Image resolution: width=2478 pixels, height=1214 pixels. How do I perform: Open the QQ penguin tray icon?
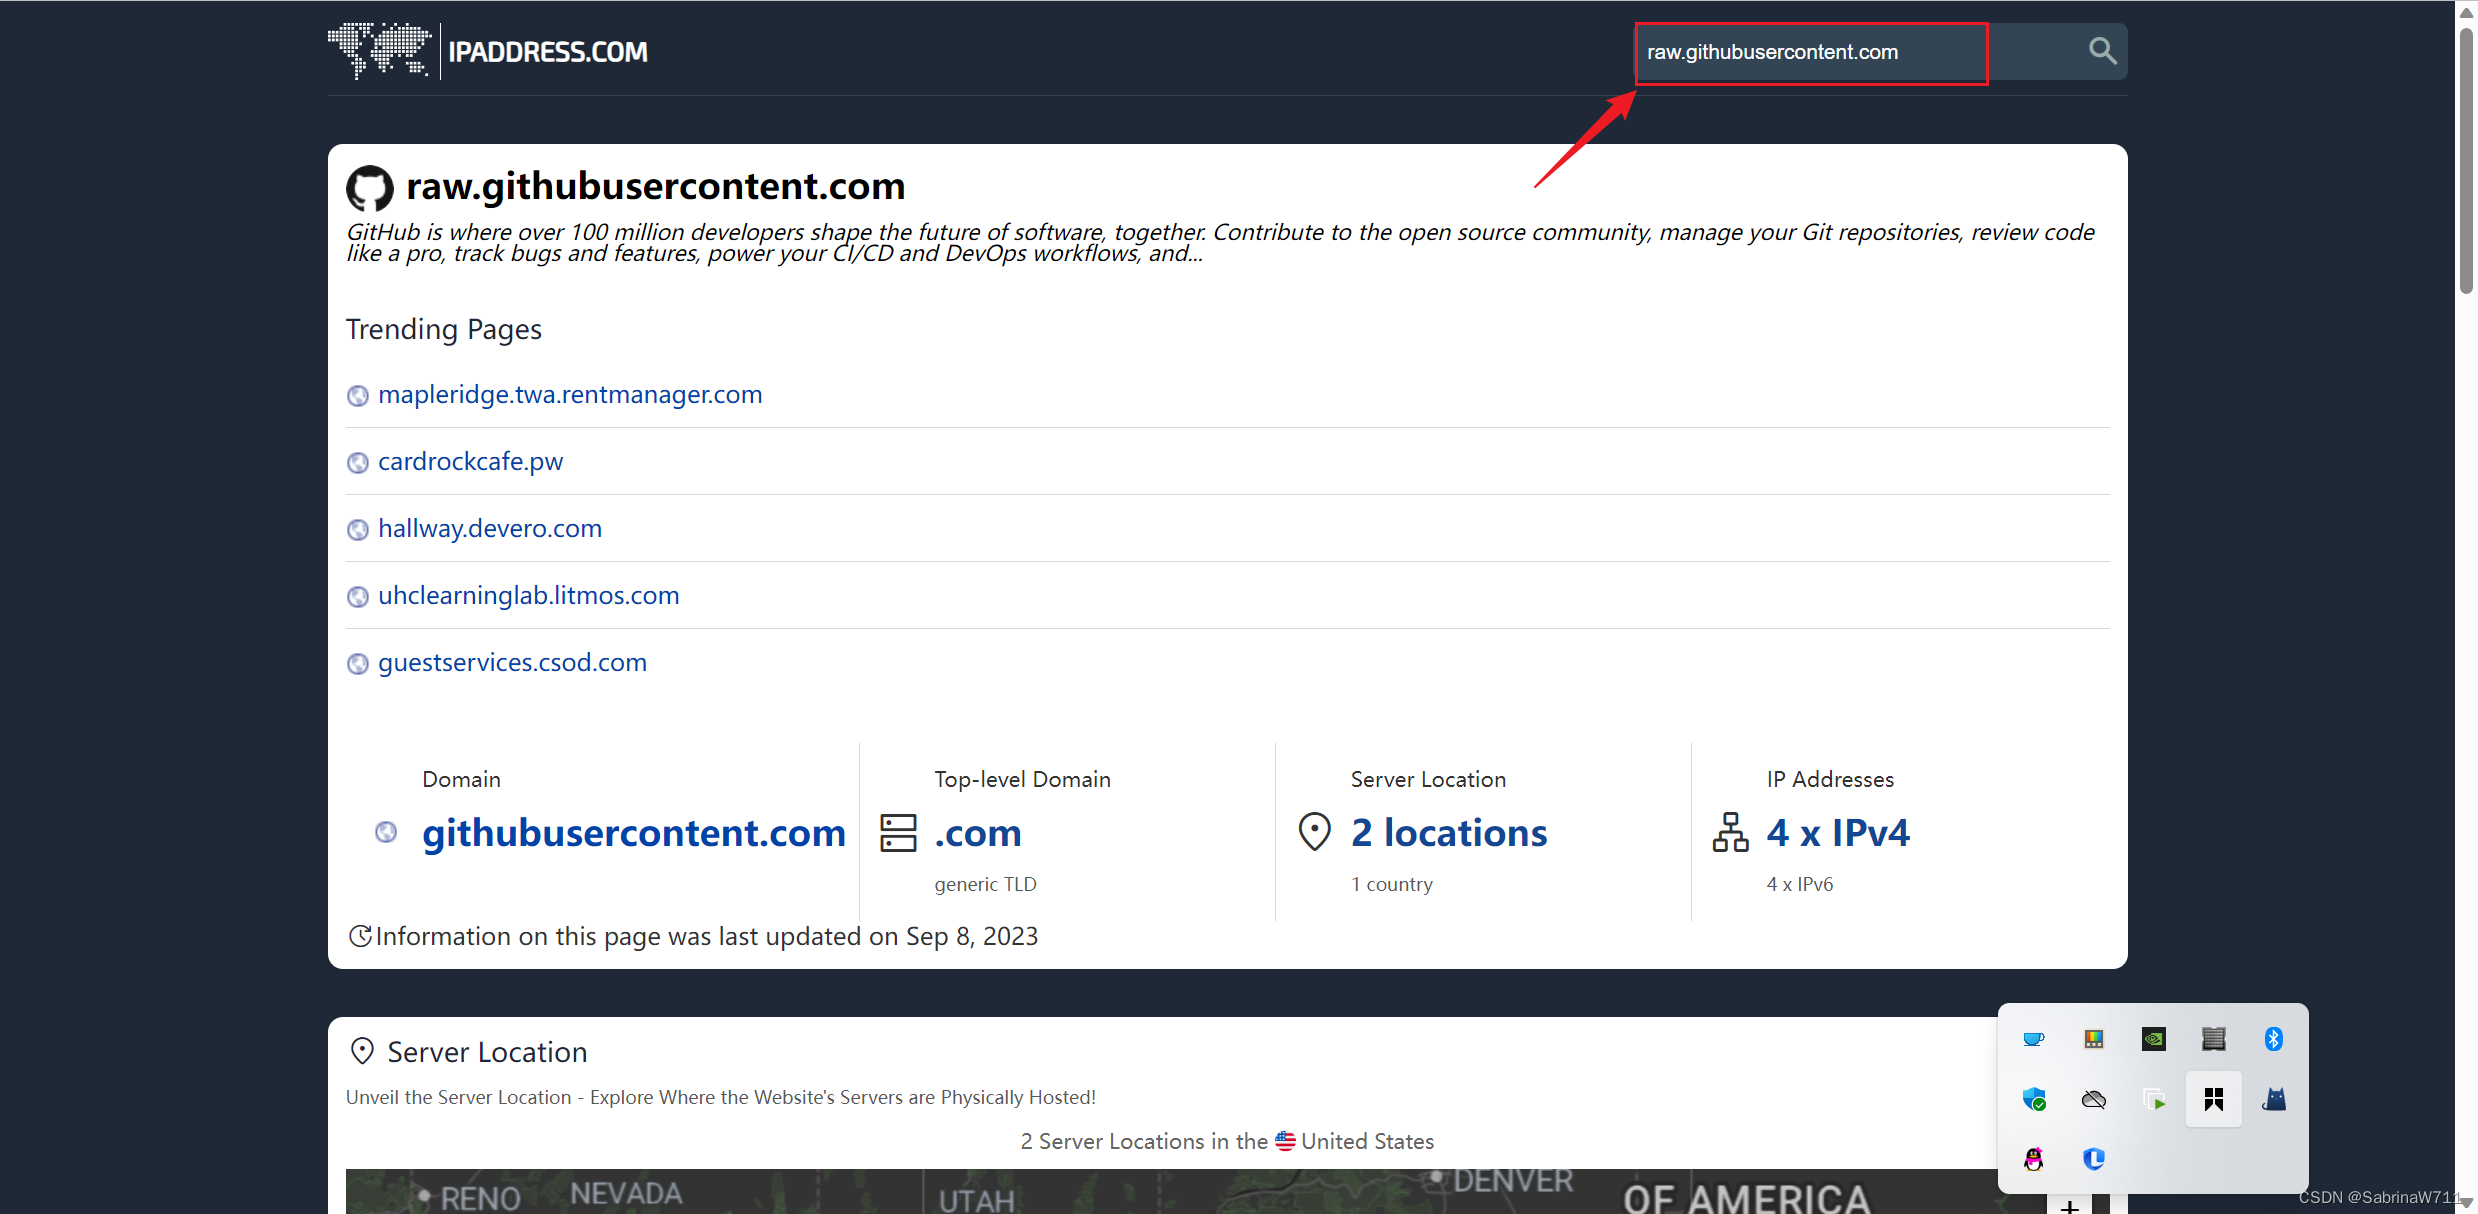(x=2033, y=1159)
